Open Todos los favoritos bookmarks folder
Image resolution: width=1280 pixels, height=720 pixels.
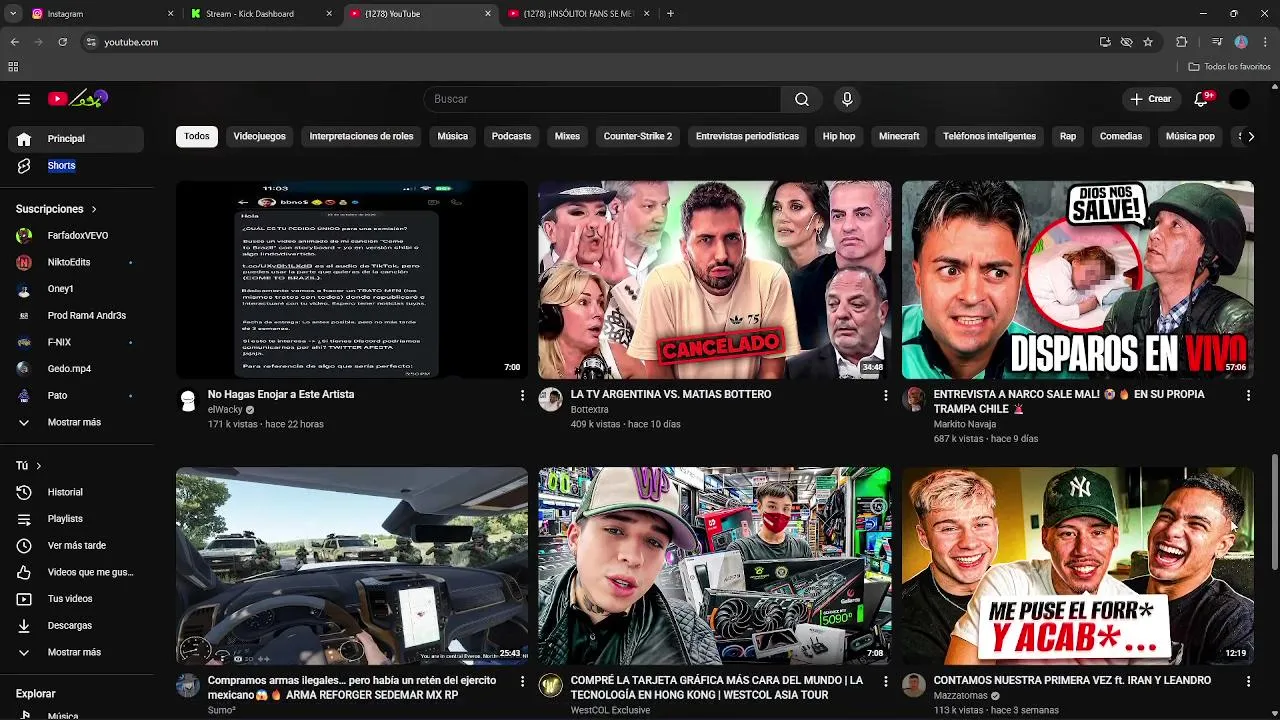pyautogui.click(x=1229, y=67)
